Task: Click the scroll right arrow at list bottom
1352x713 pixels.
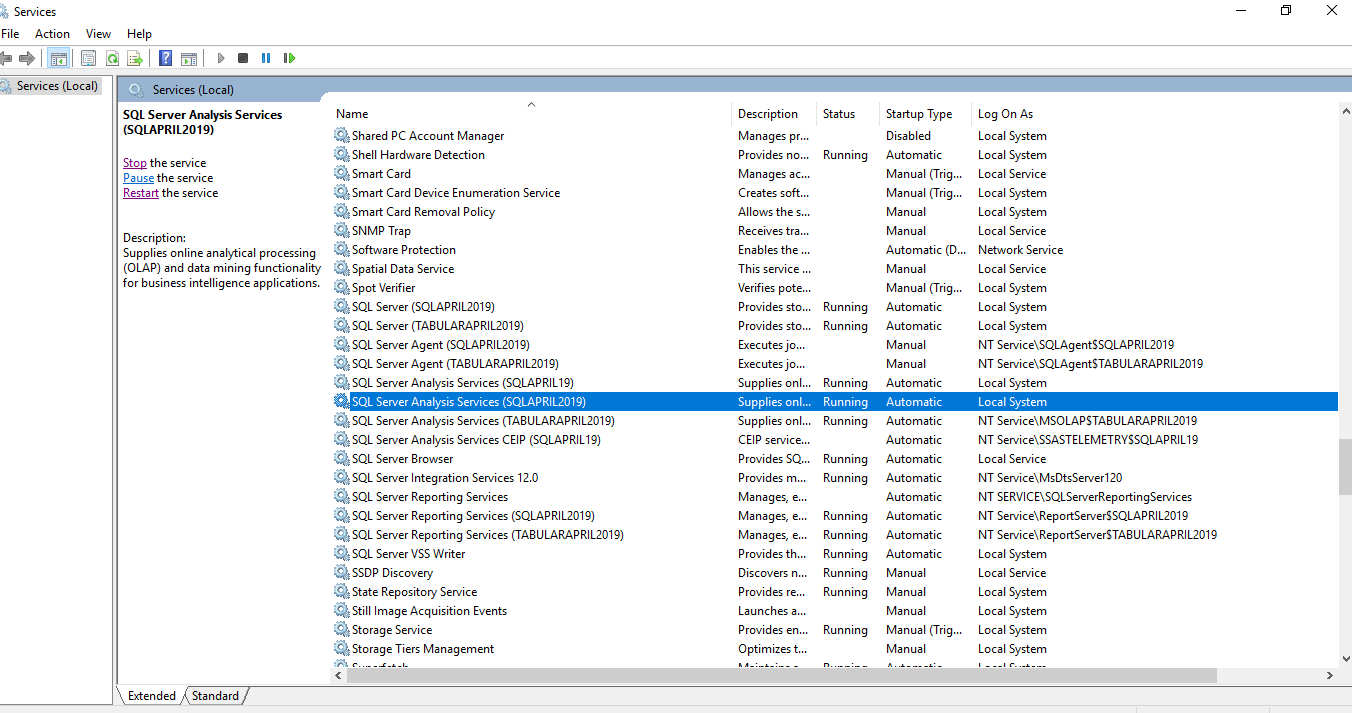Action: point(1330,676)
